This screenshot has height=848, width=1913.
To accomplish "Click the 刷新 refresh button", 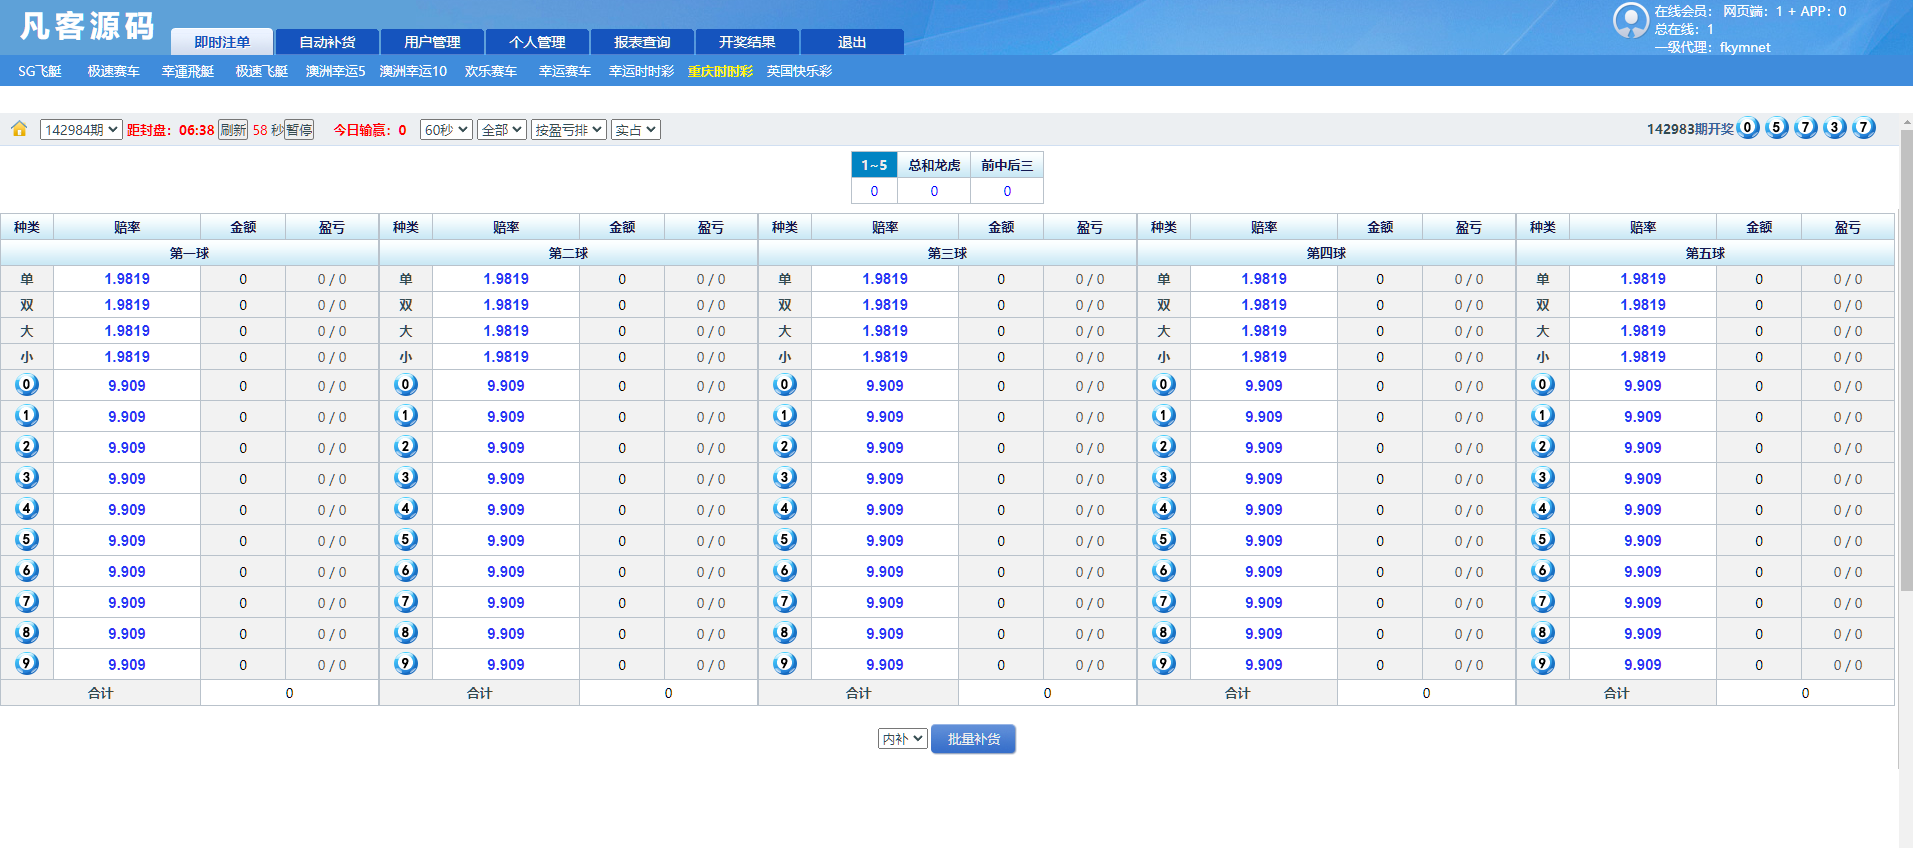I will [233, 130].
